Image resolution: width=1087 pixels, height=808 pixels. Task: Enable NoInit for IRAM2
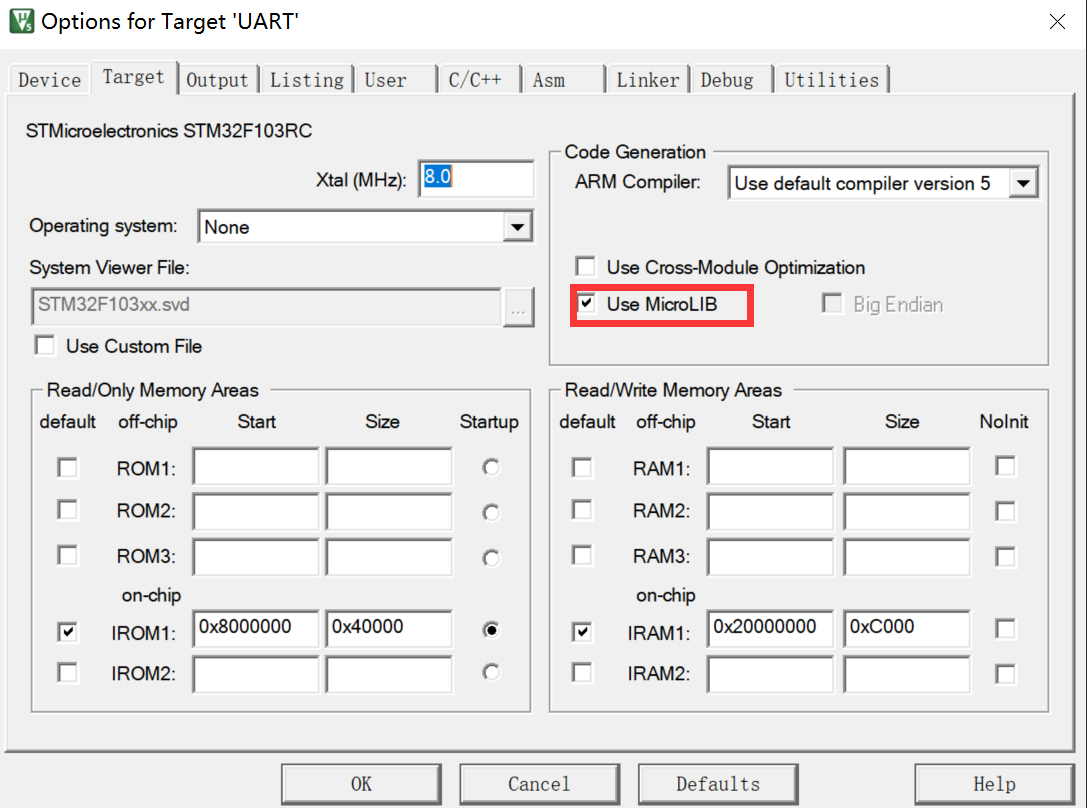tap(1005, 674)
